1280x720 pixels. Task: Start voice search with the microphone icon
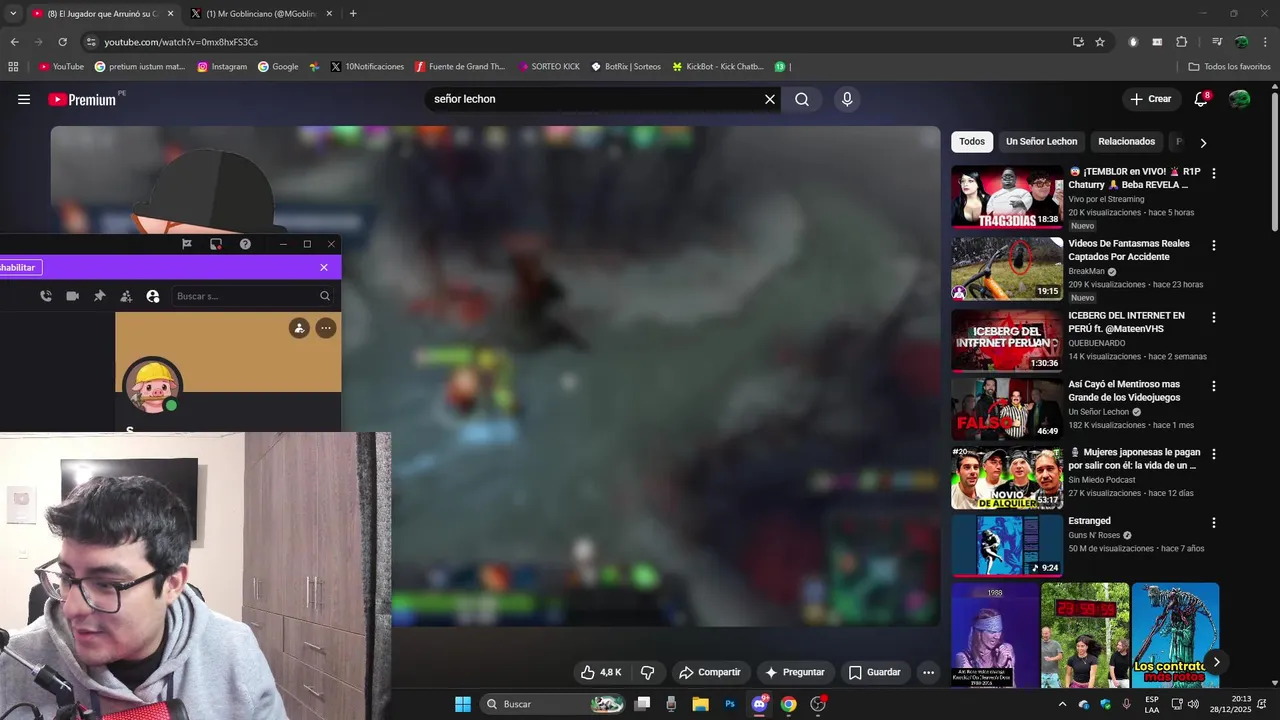click(847, 99)
